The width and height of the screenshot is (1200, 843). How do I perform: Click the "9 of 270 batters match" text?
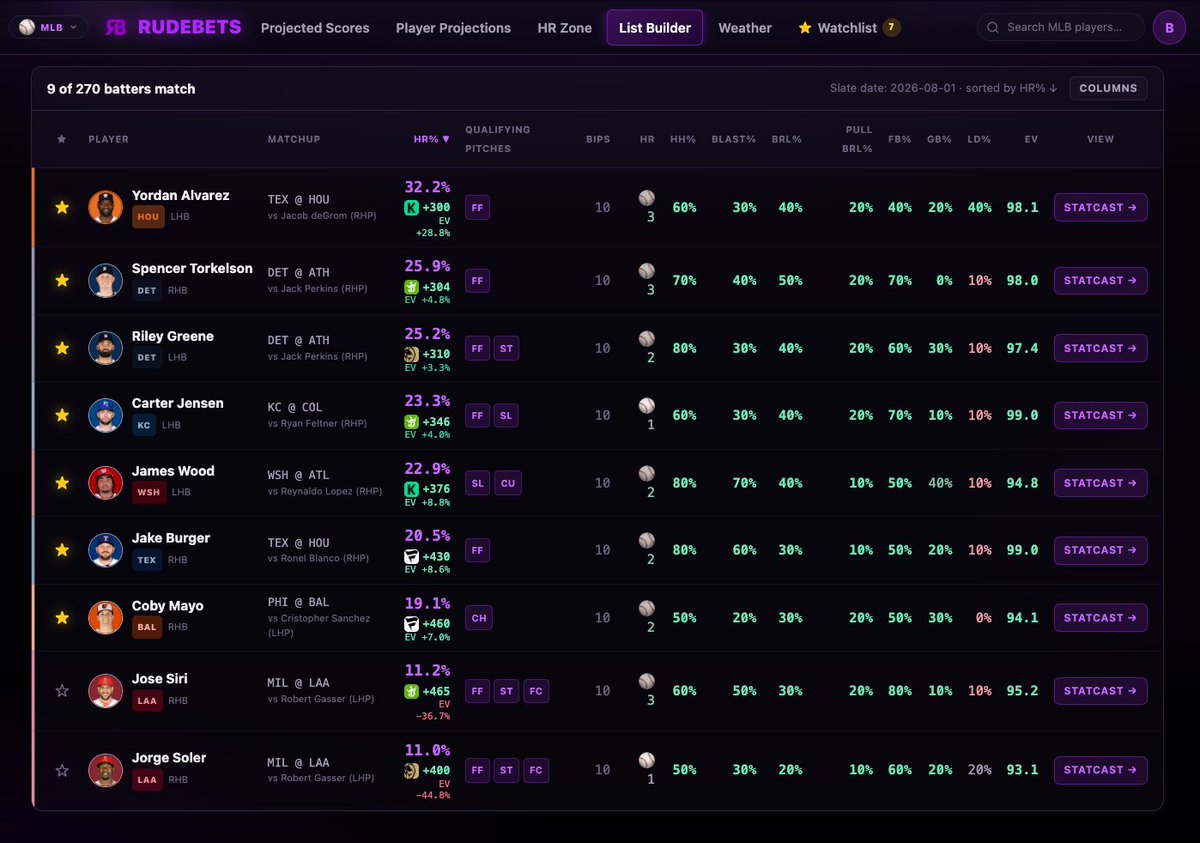coord(121,89)
